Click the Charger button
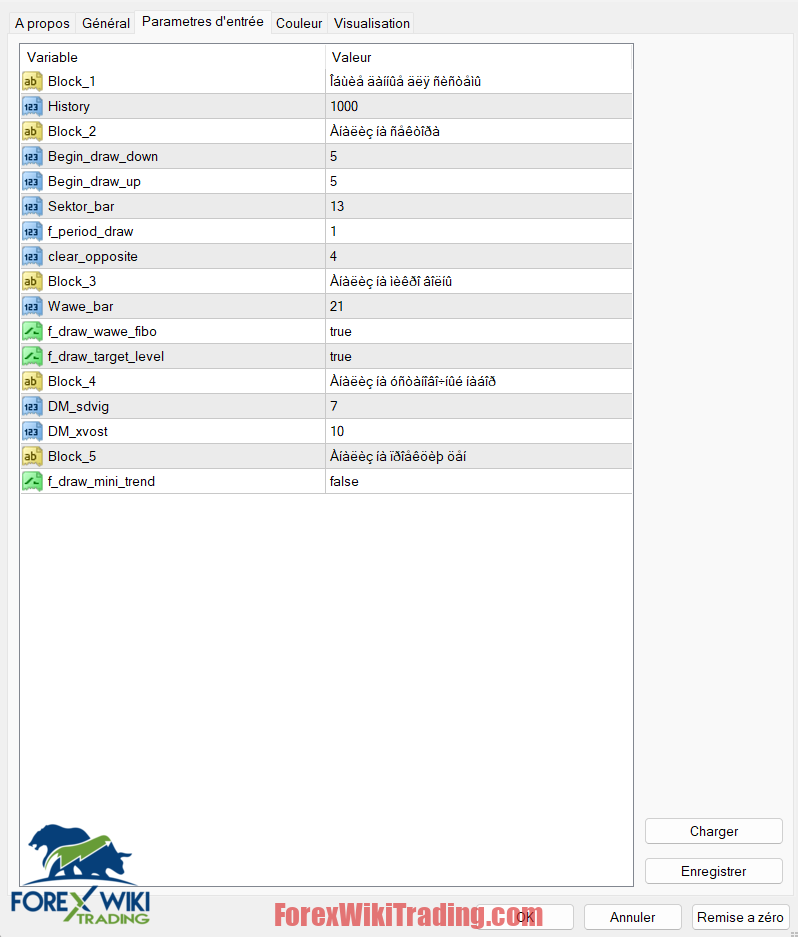This screenshot has height=937, width=798. (714, 831)
